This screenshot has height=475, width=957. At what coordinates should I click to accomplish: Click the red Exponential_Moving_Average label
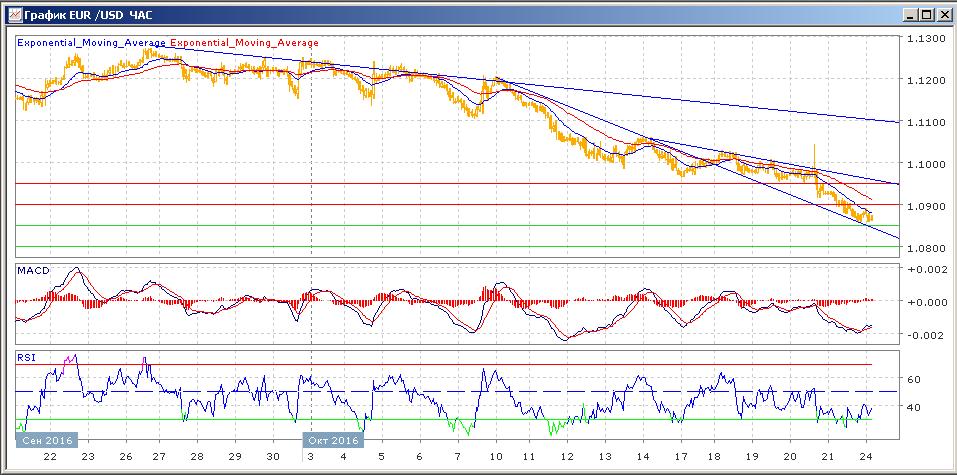[245, 43]
